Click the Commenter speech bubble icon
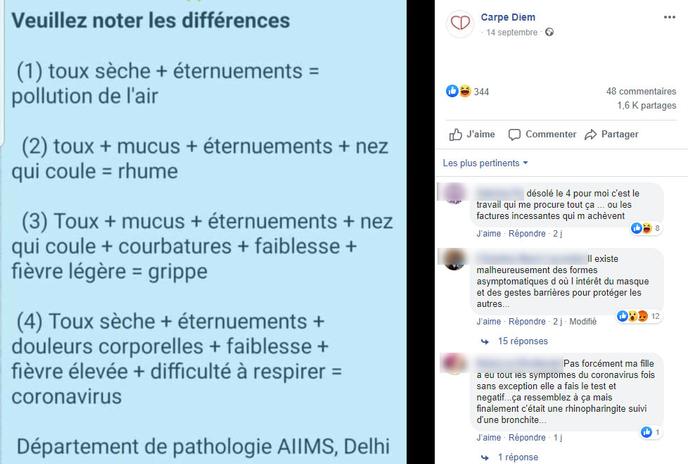Screen dimensions: 688x464 [x=514, y=135]
